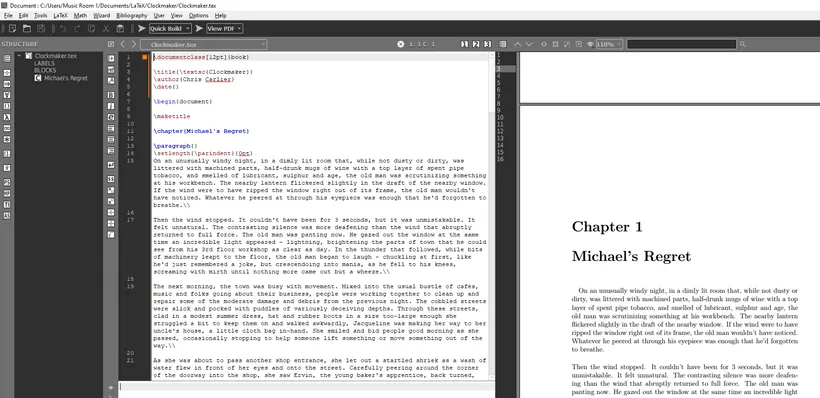
Task: Open the Help menu
Action: (x=221, y=16)
